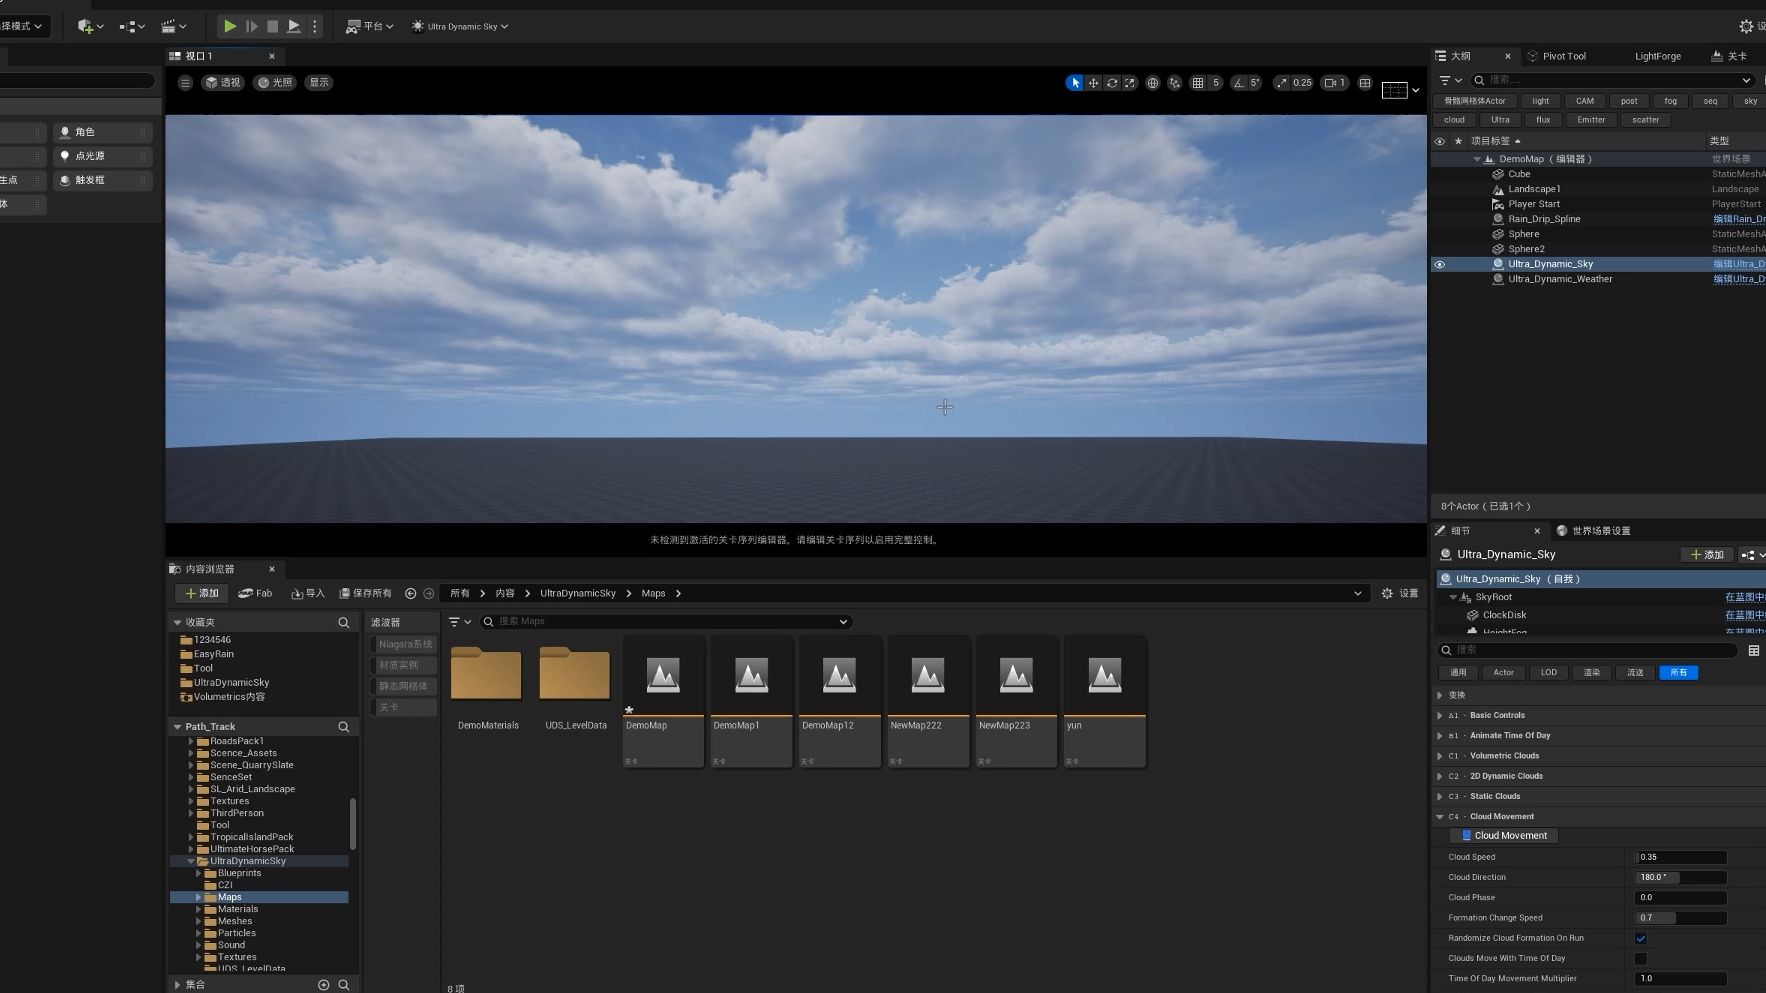Screen dimensions: 1766x993
Task: Click the Maps asset search field
Action: point(665,622)
